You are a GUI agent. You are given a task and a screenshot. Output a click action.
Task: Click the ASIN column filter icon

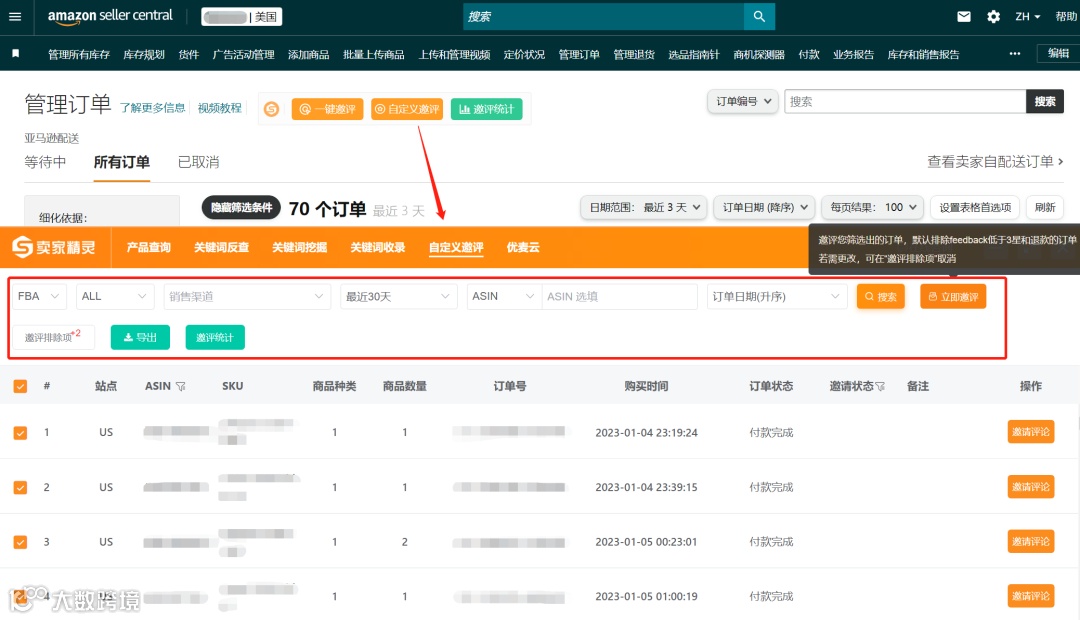pyautogui.click(x=180, y=386)
